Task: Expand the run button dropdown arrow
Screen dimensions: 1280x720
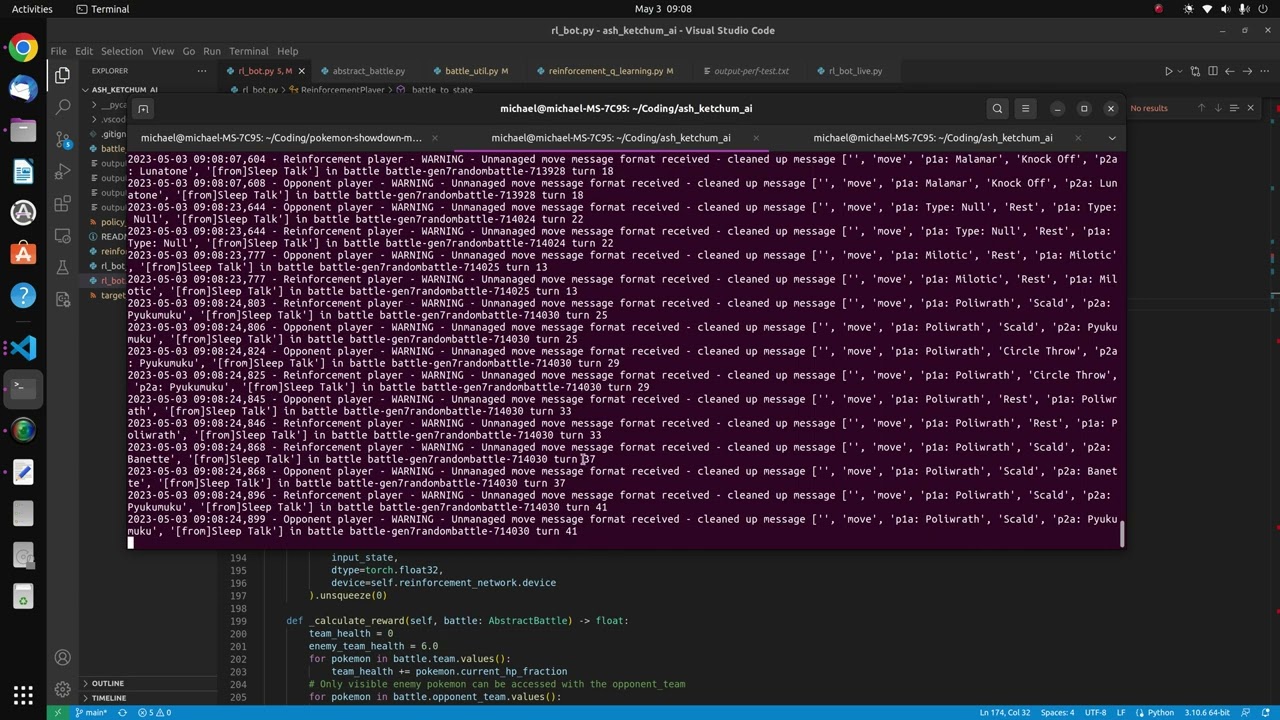Action: point(1180,71)
